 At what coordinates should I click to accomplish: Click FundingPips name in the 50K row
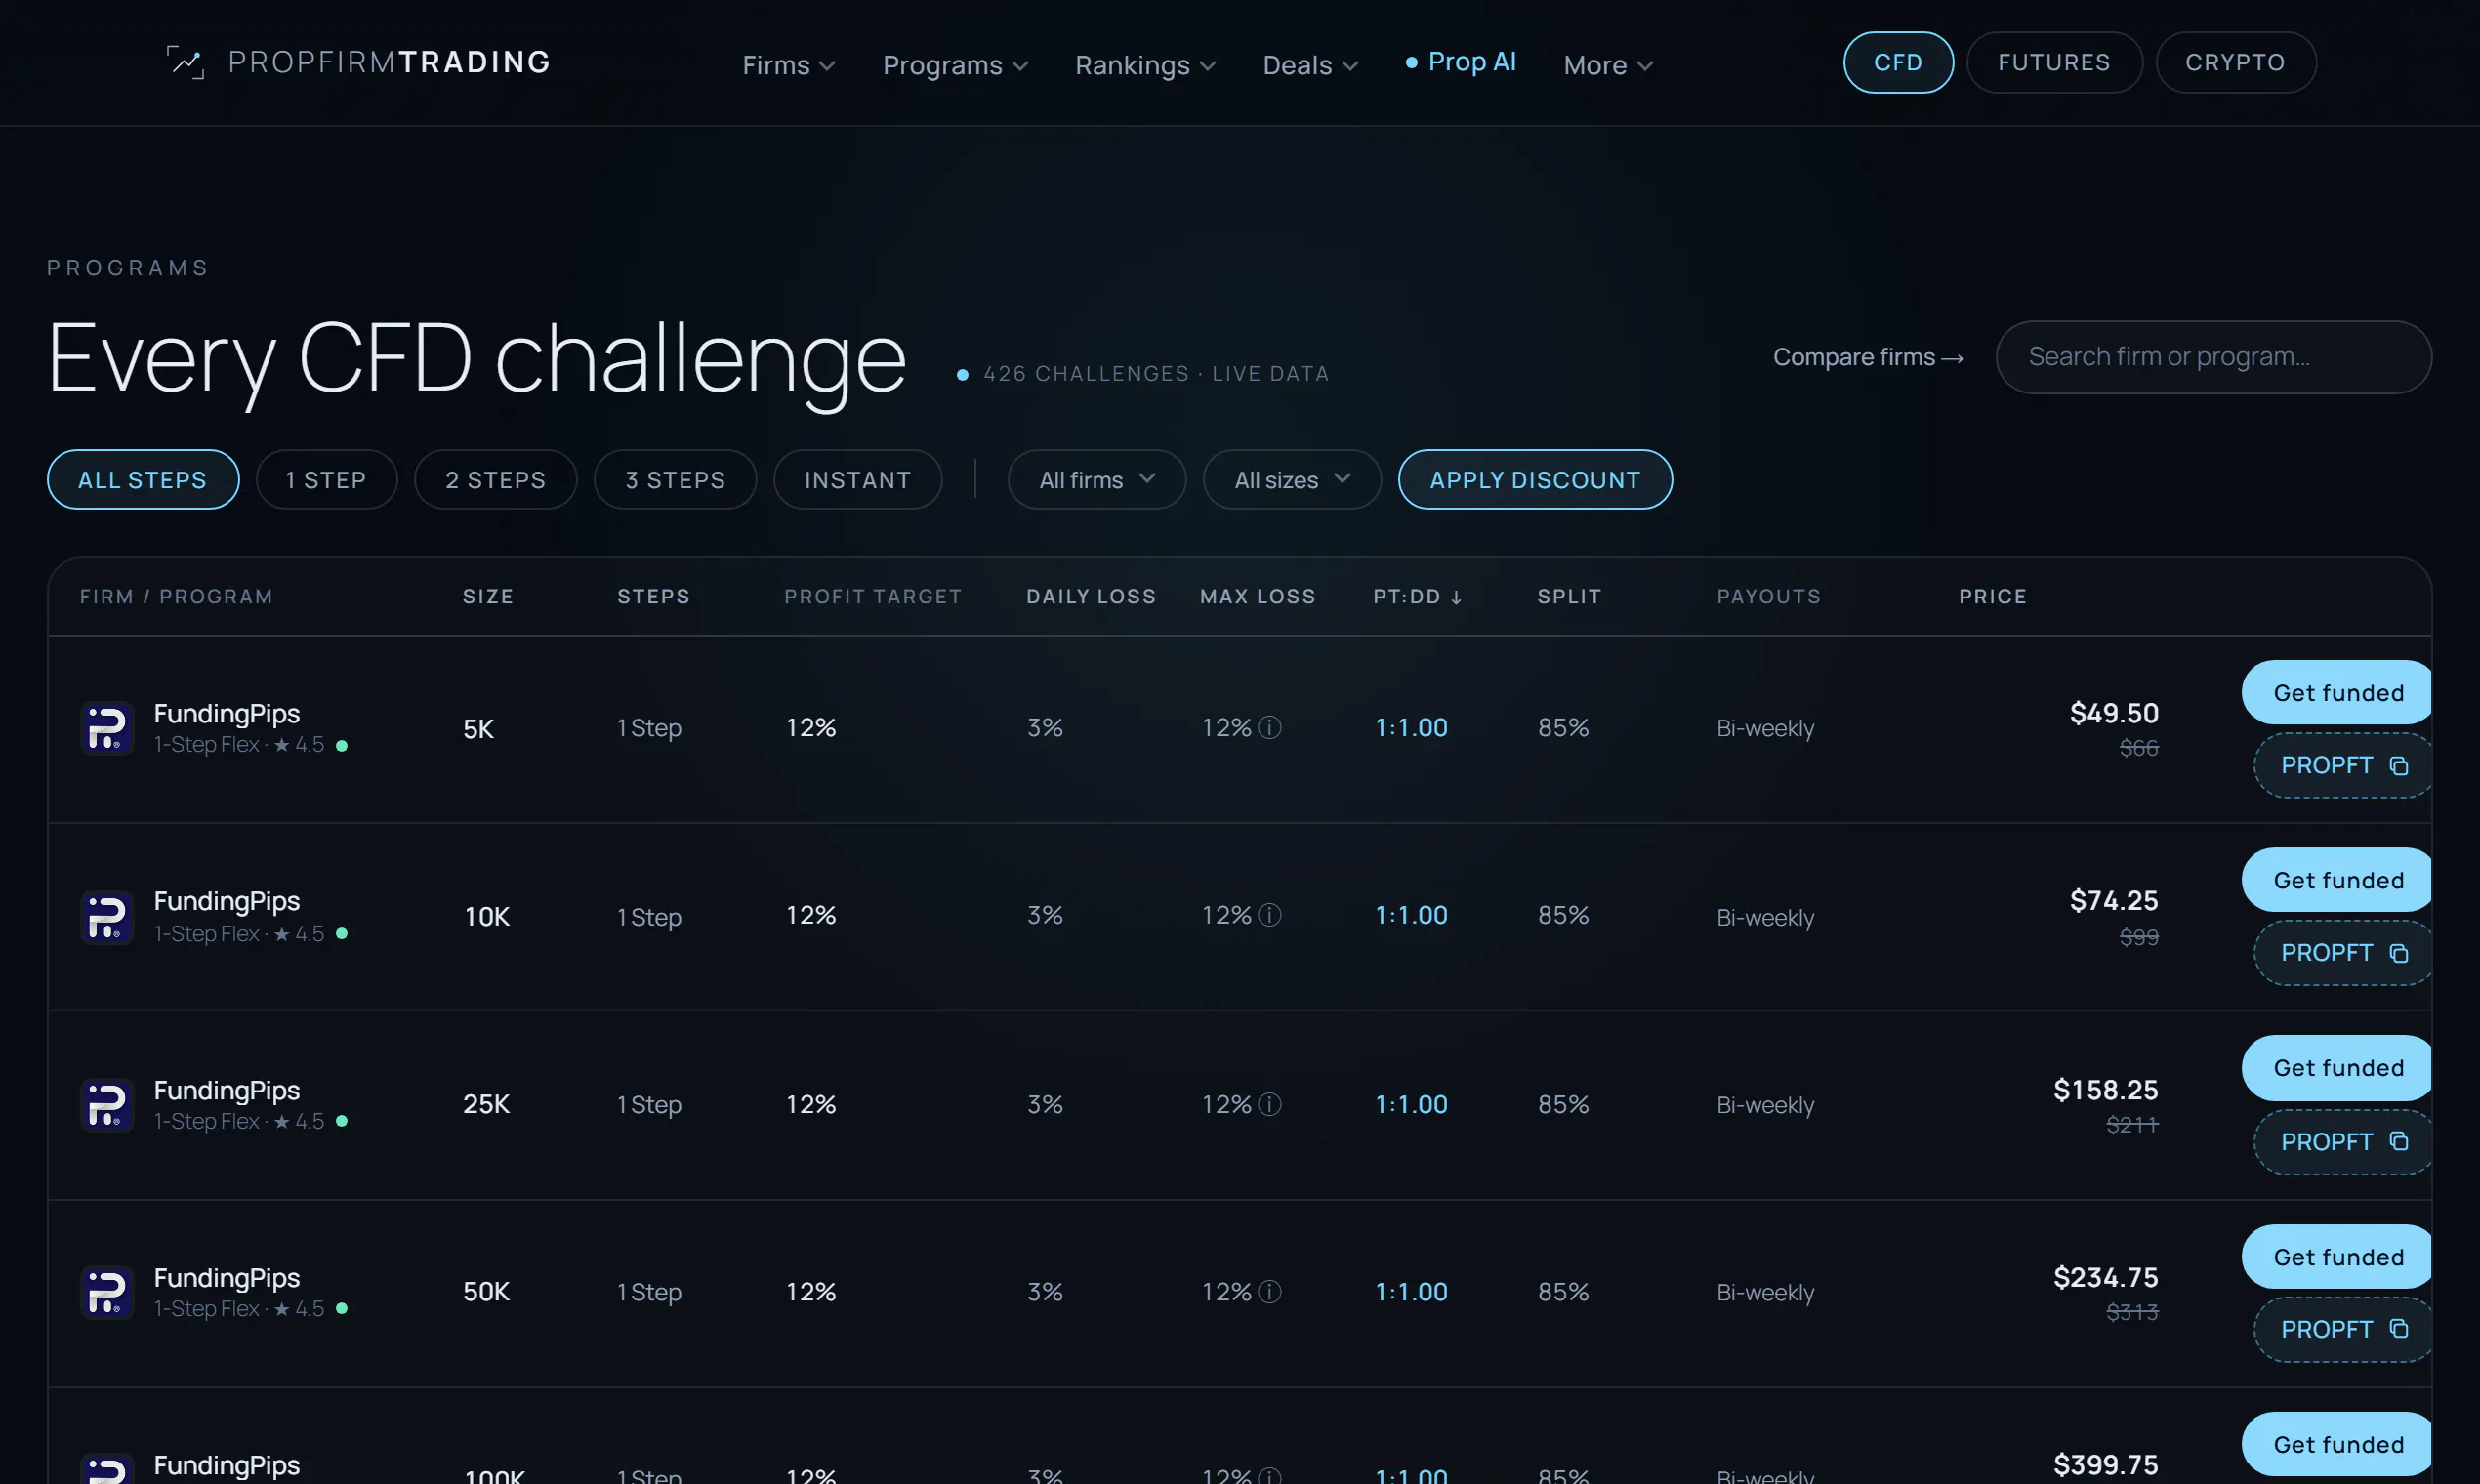click(x=227, y=1278)
